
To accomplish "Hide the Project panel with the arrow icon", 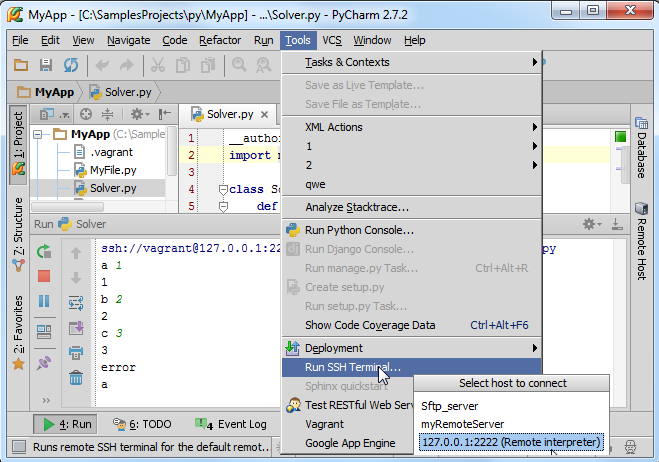I will [164, 114].
